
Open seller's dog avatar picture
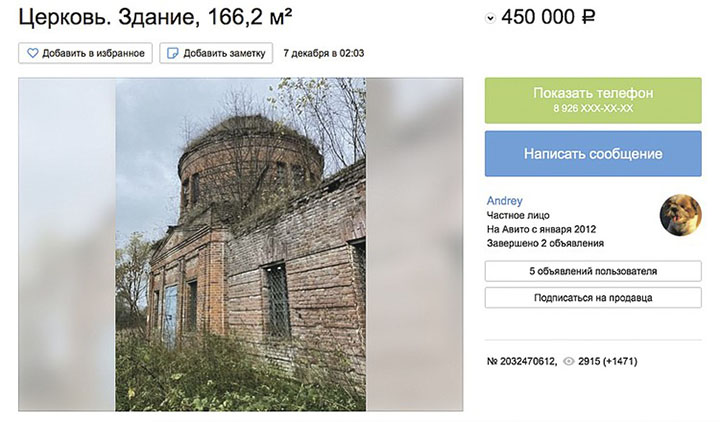click(x=681, y=214)
